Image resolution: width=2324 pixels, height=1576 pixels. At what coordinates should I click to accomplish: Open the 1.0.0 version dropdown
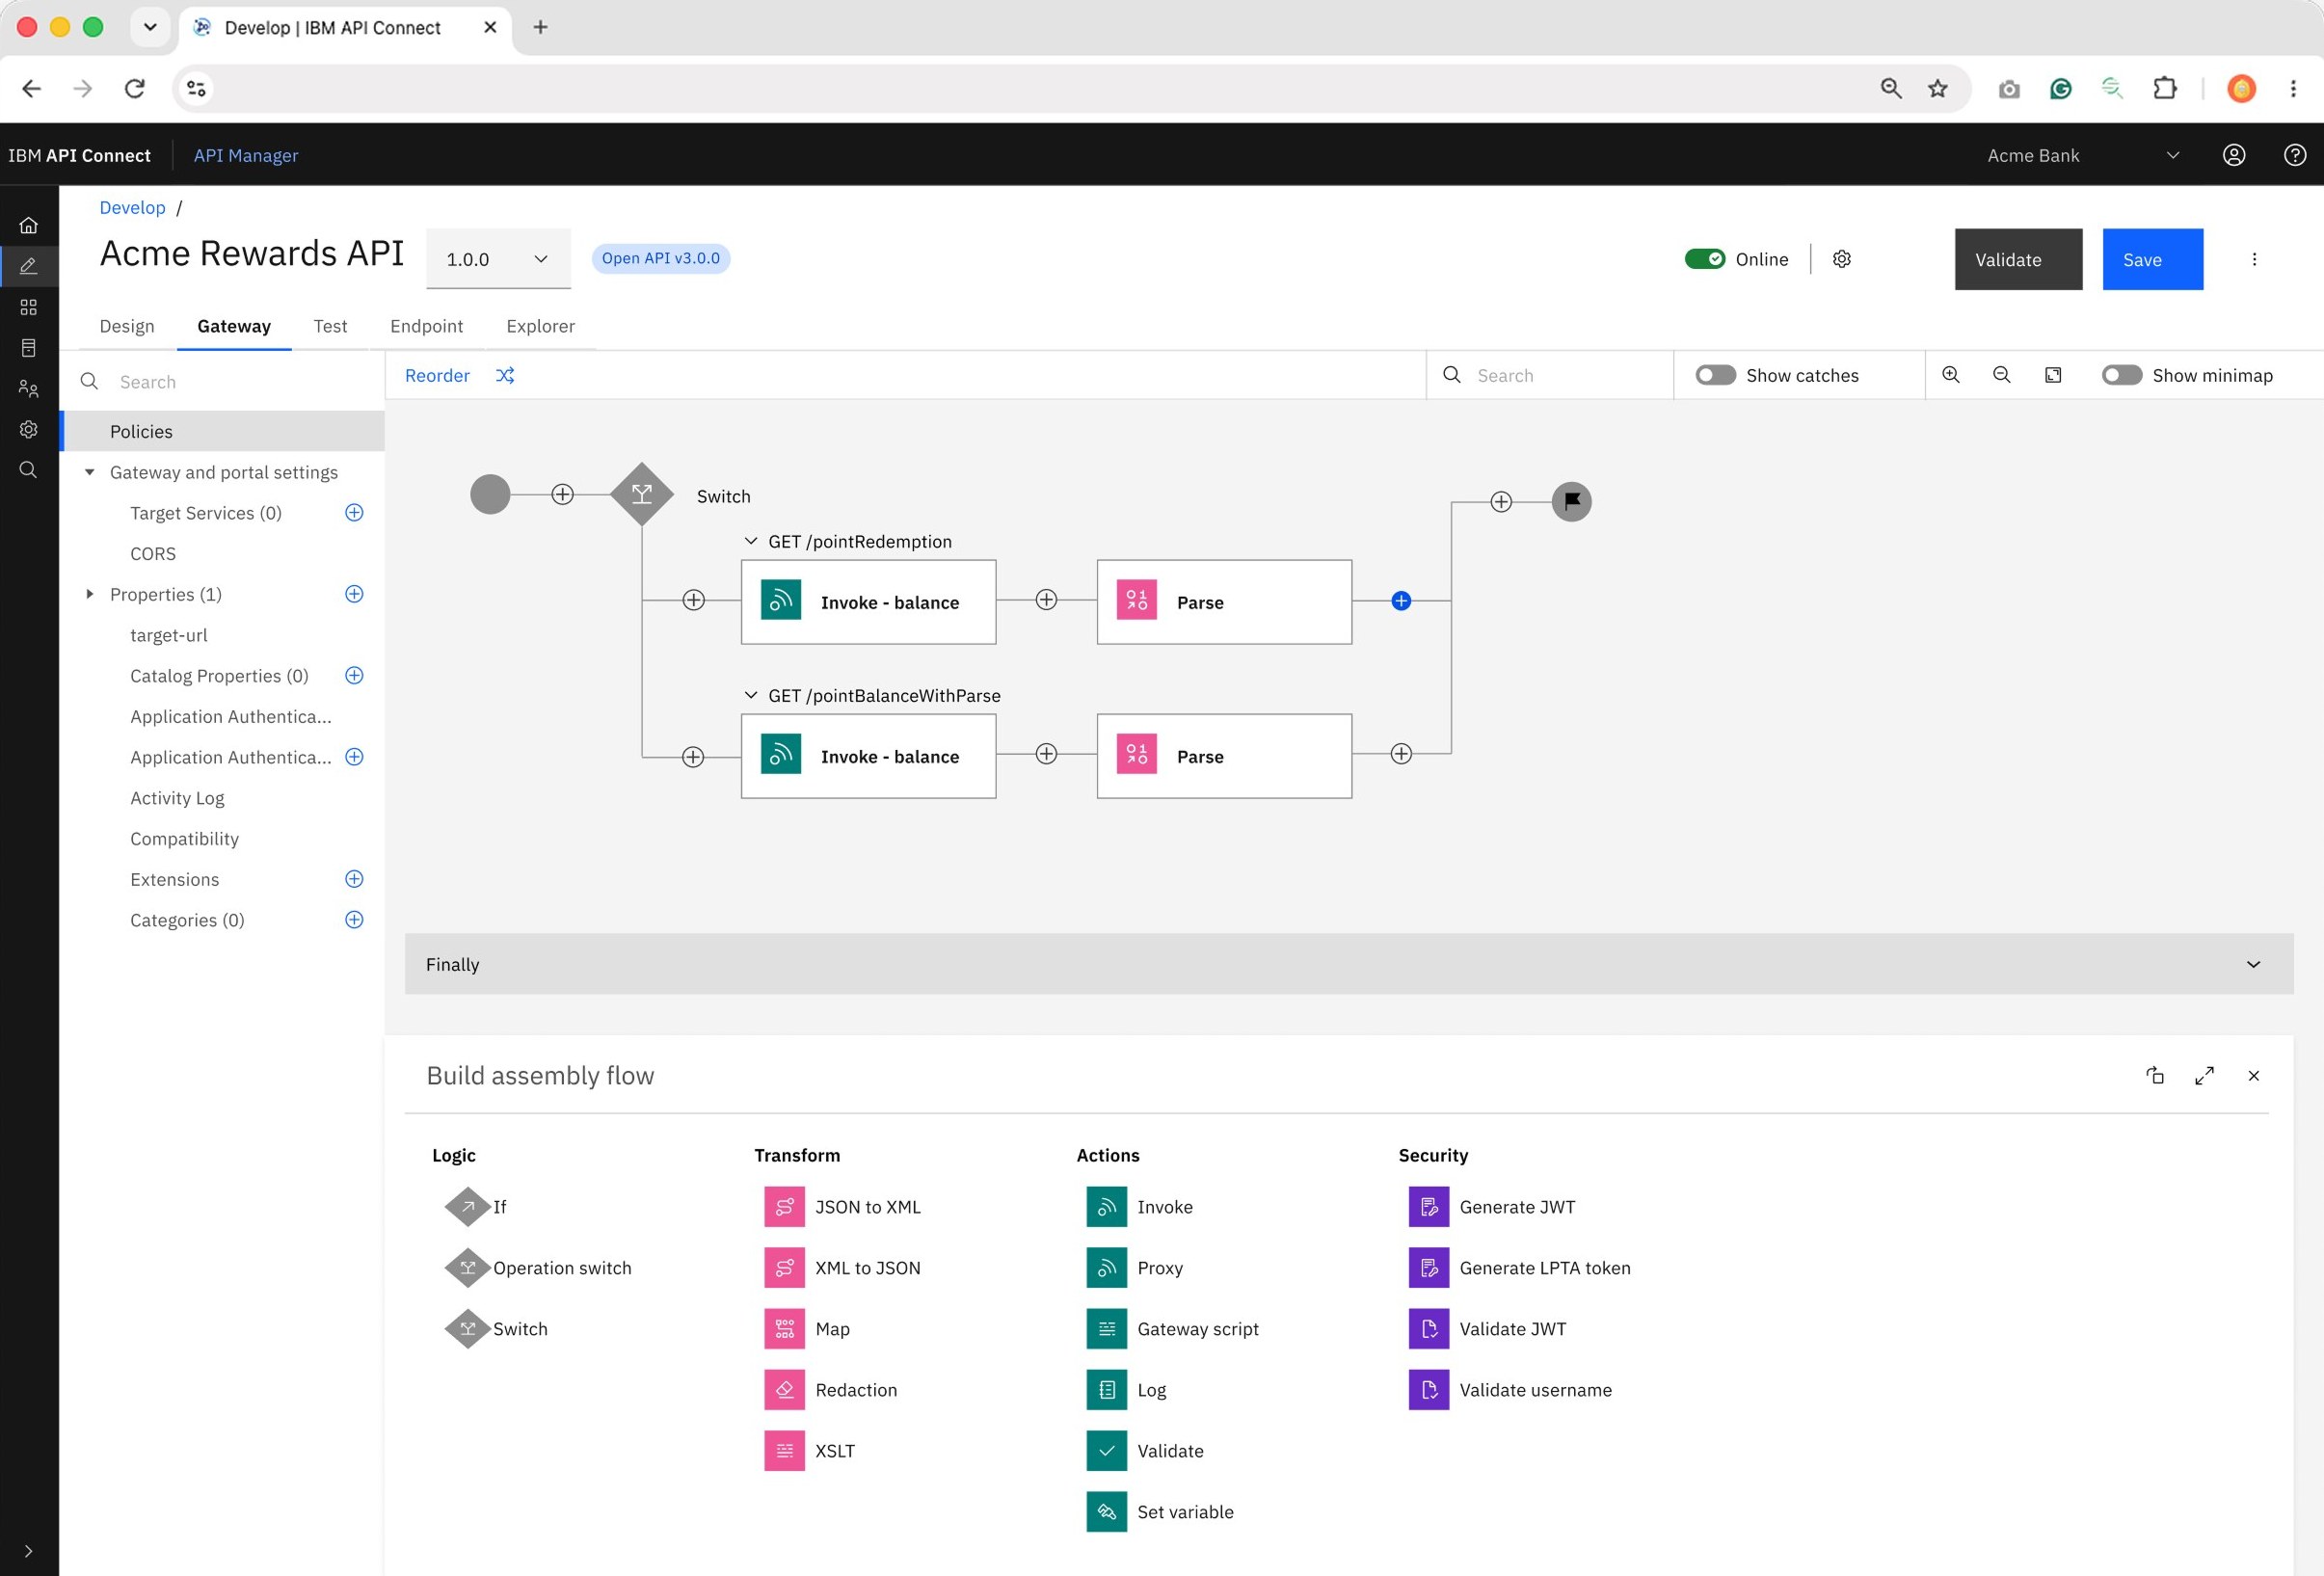coord(498,259)
